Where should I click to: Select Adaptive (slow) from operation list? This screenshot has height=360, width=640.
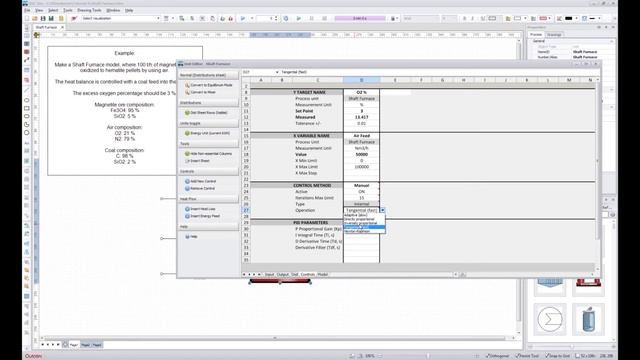[x=364, y=215]
